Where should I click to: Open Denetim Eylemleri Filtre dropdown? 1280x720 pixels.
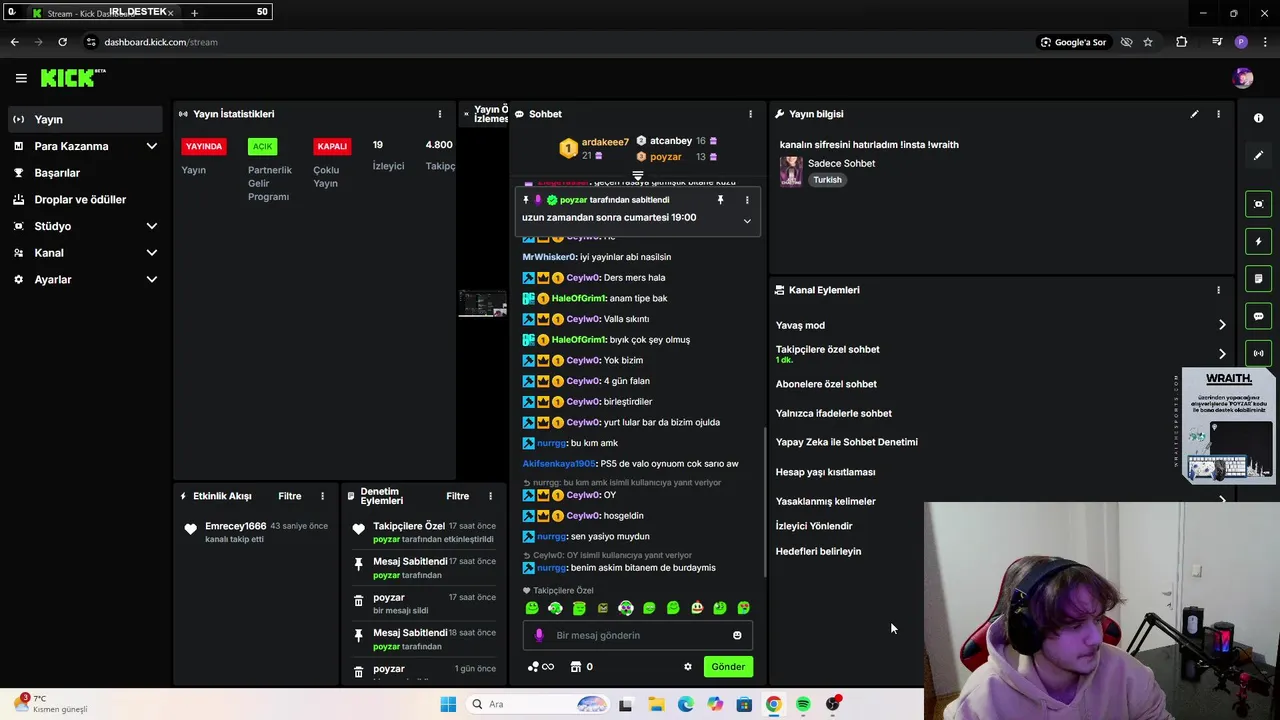(x=457, y=496)
